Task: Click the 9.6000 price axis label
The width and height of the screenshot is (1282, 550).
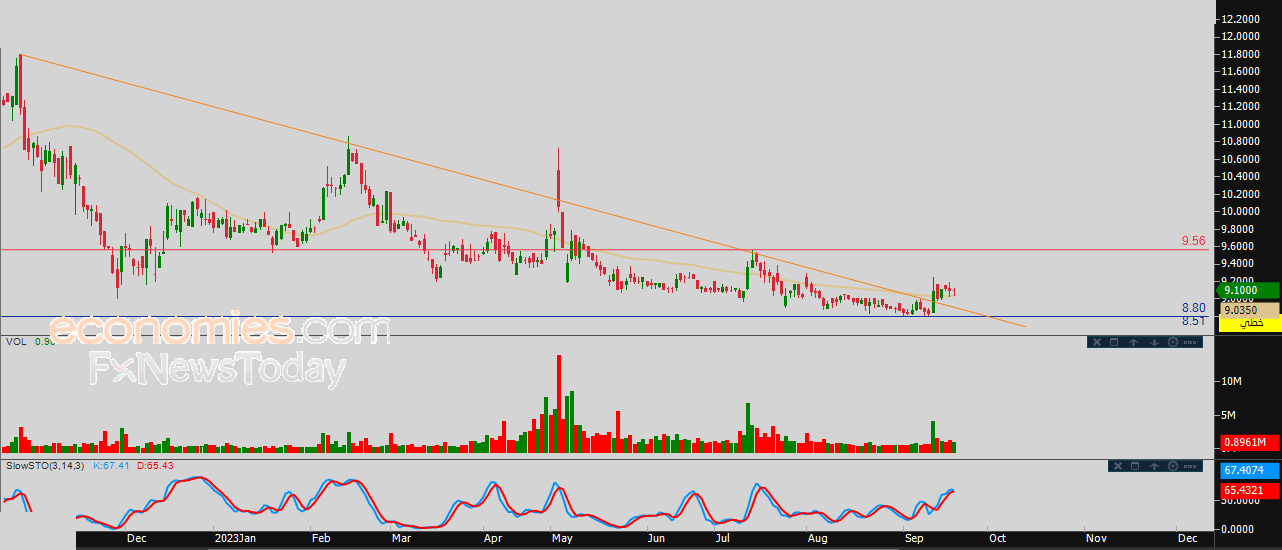Action: [x=1240, y=246]
